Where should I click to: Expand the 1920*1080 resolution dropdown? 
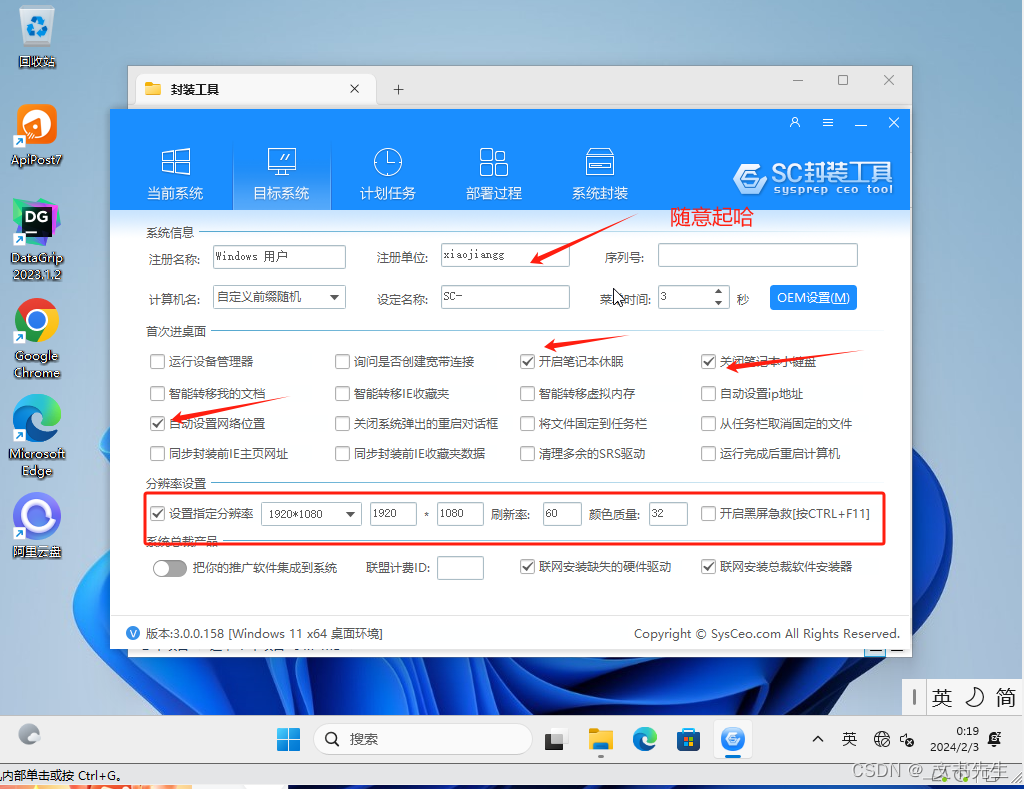point(351,514)
